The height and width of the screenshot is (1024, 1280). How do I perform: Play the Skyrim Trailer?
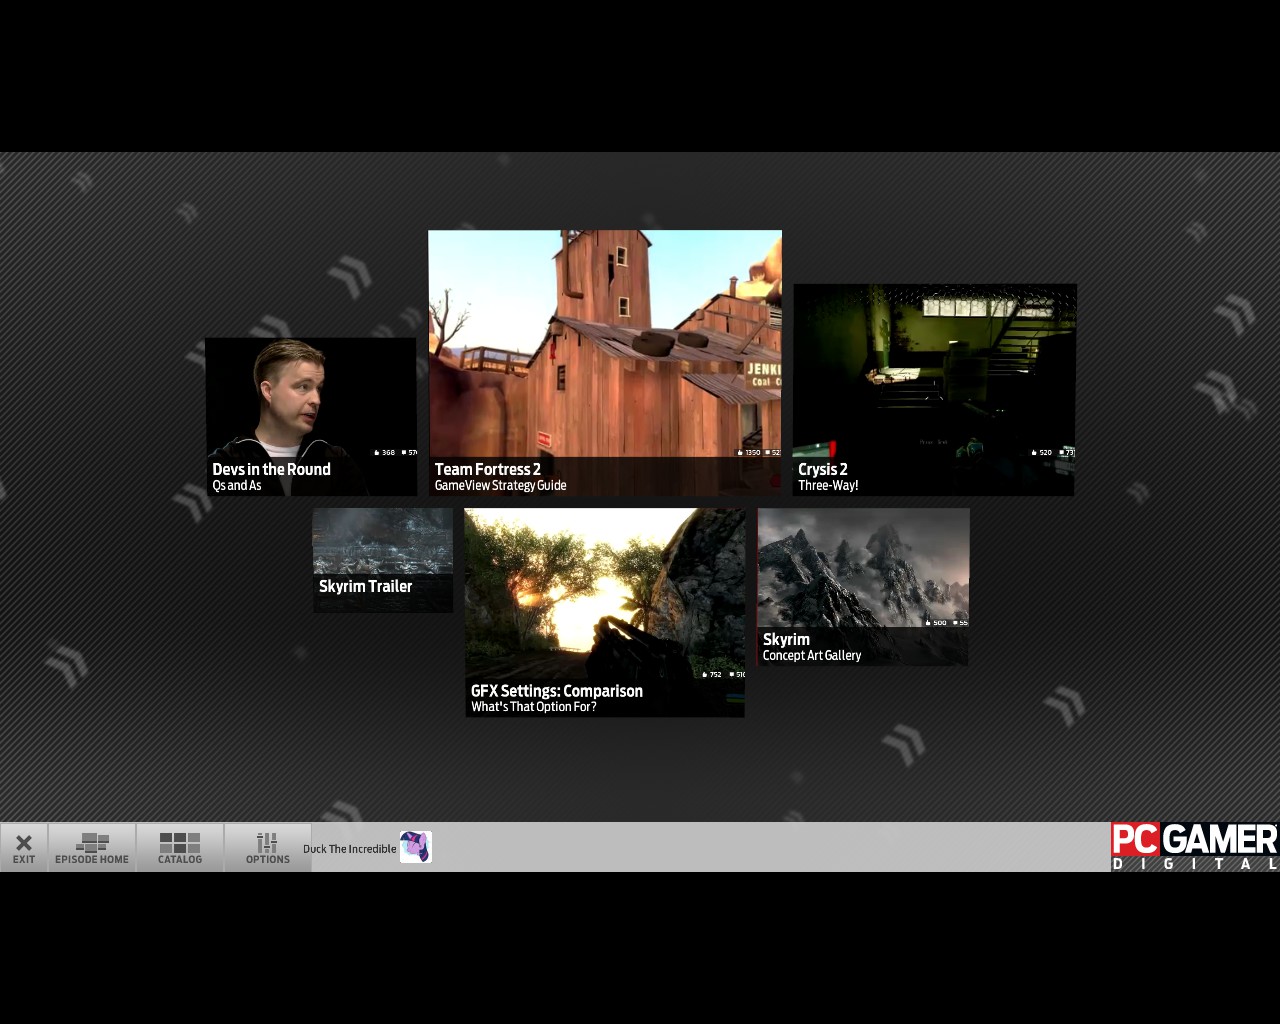383,560
